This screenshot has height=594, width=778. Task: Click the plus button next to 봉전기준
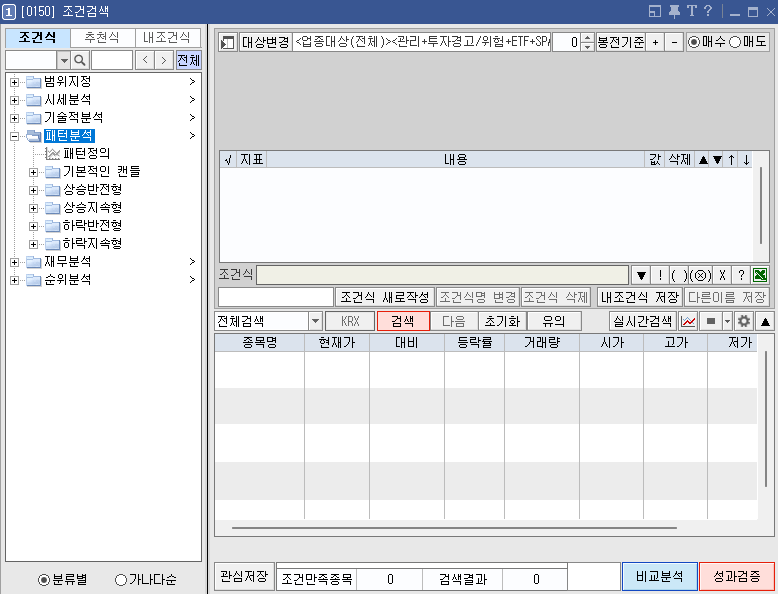[655, 43]
